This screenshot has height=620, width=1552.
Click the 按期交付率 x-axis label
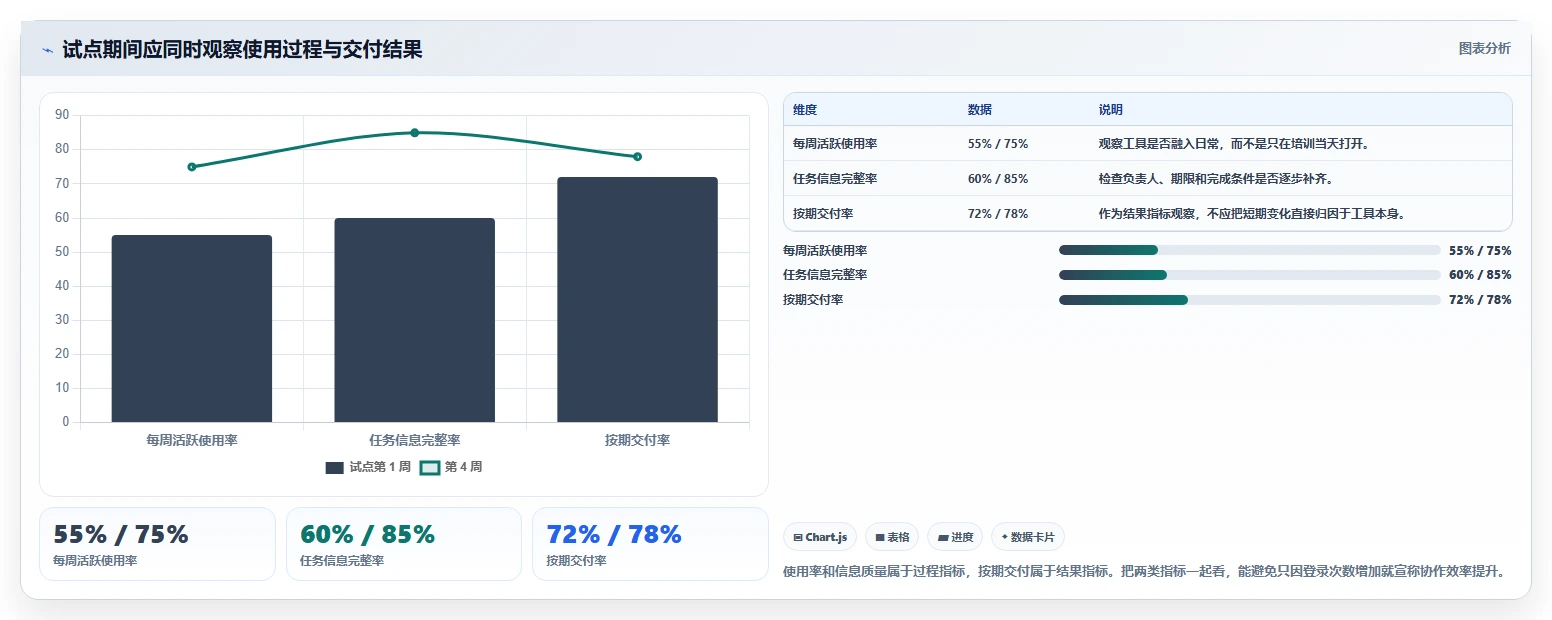pyautogui.click(x=637, y=440)
